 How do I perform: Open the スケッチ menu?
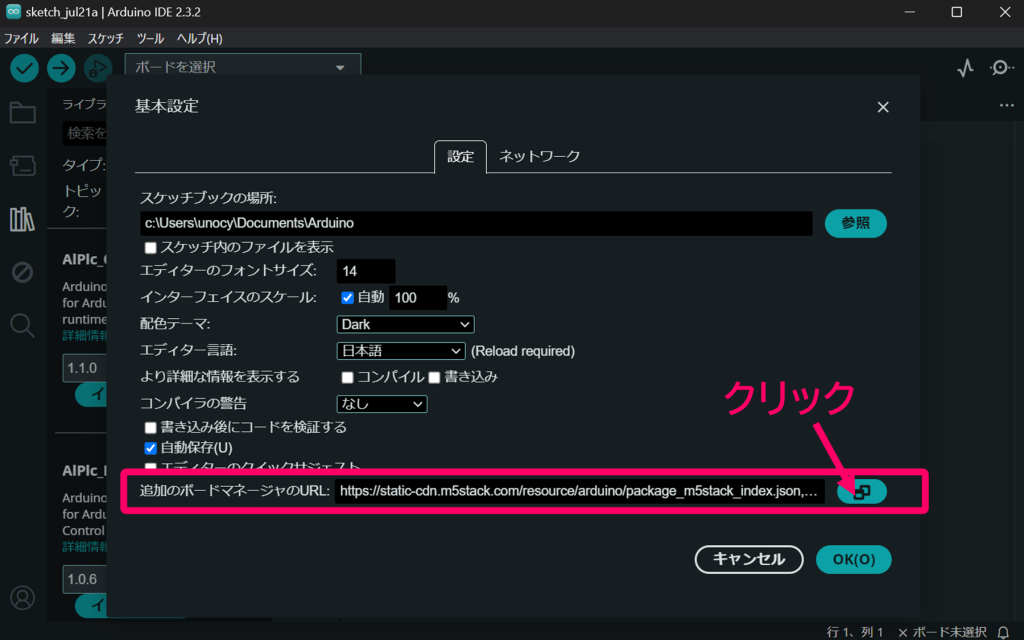[106, 39]
